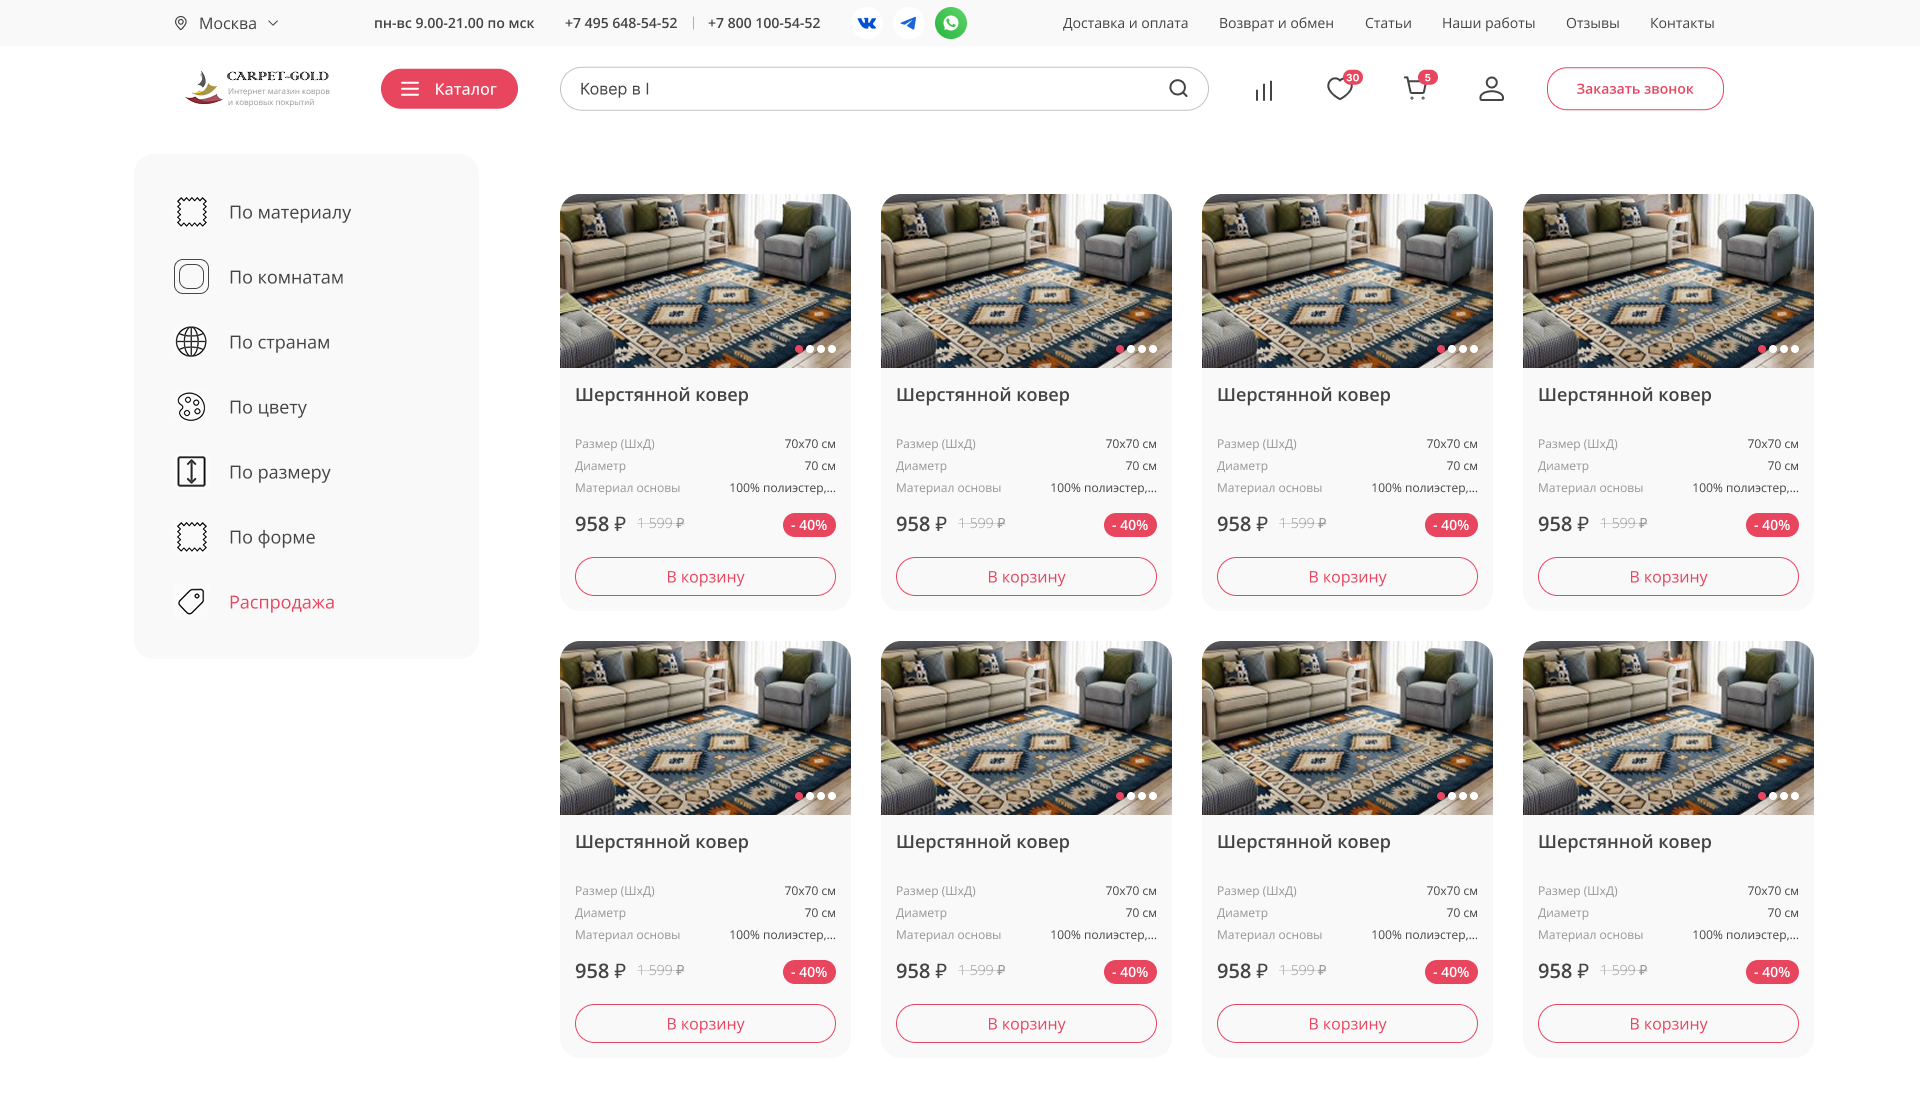Open the shopping cart icon
Screen dimensions: 1920x1118
1415,89
